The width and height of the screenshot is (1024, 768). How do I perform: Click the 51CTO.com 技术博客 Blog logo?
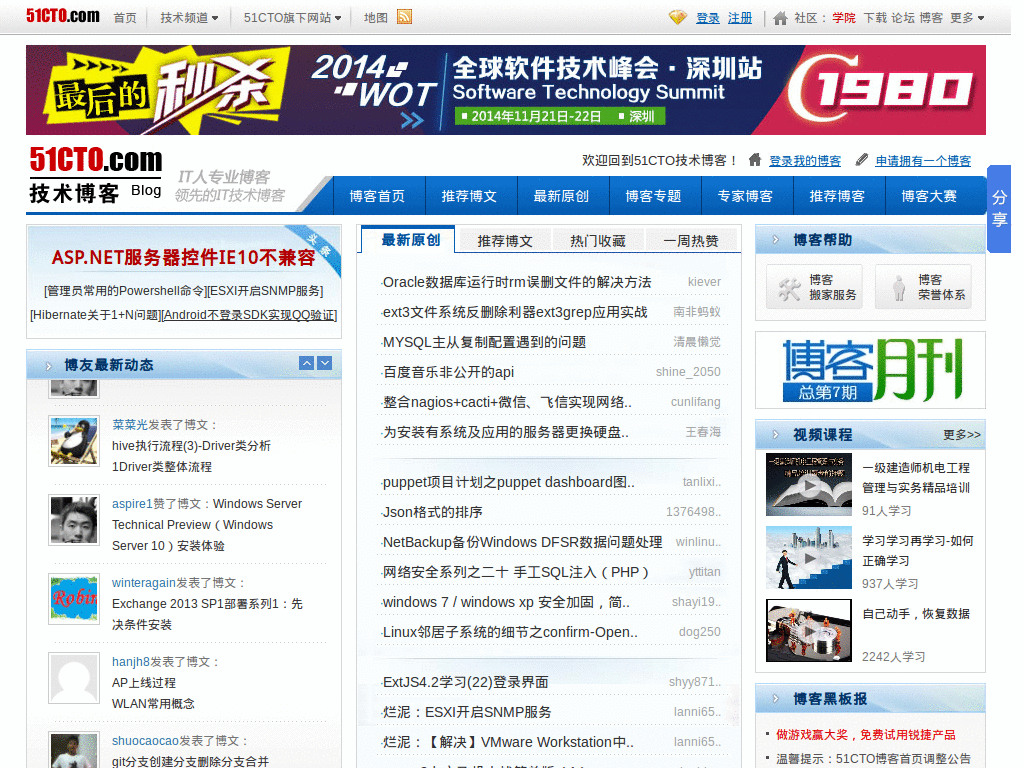(x=96, y=175)
